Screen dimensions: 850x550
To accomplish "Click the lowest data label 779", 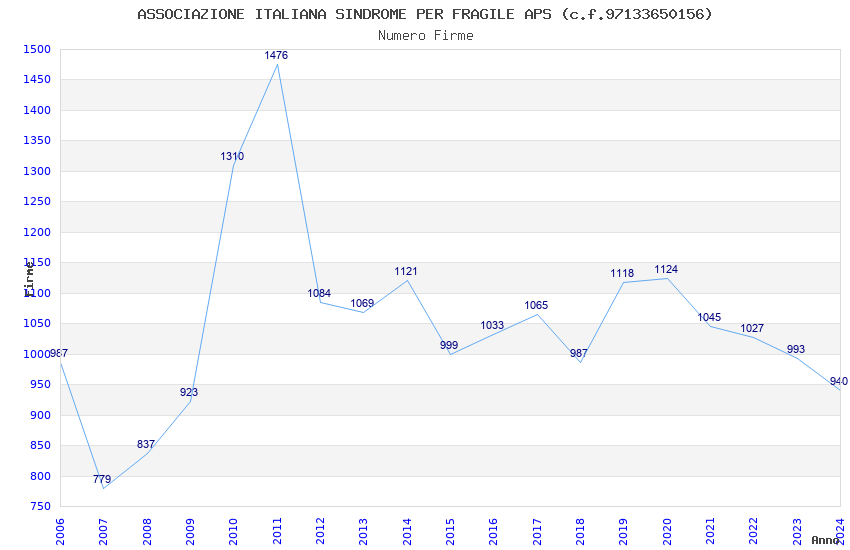I will tap(102, 479).
